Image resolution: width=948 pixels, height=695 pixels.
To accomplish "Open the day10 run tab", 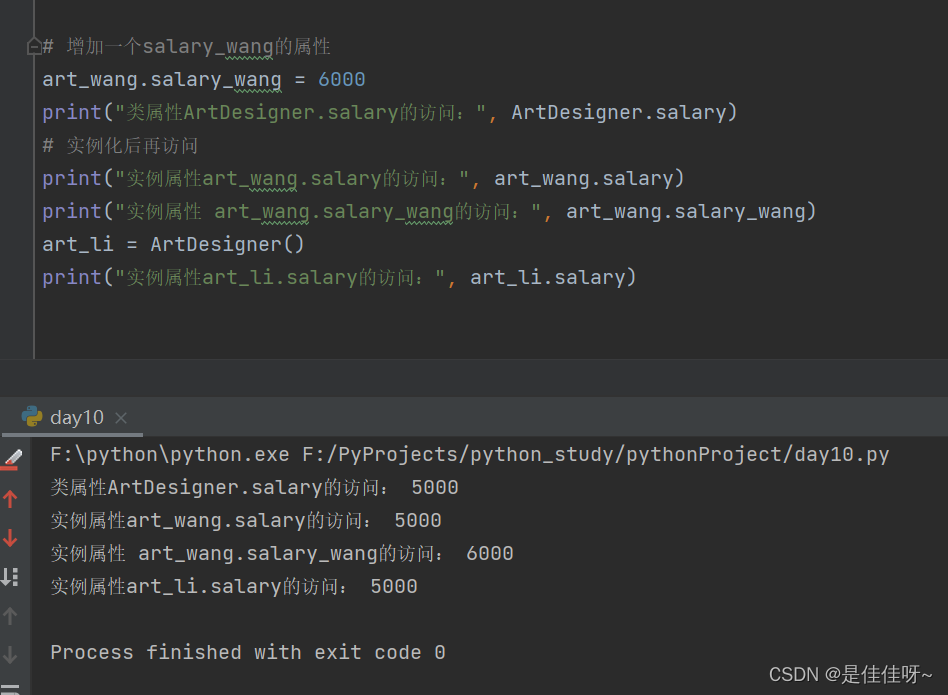I will pyautogui.click(x=76, y=418).
